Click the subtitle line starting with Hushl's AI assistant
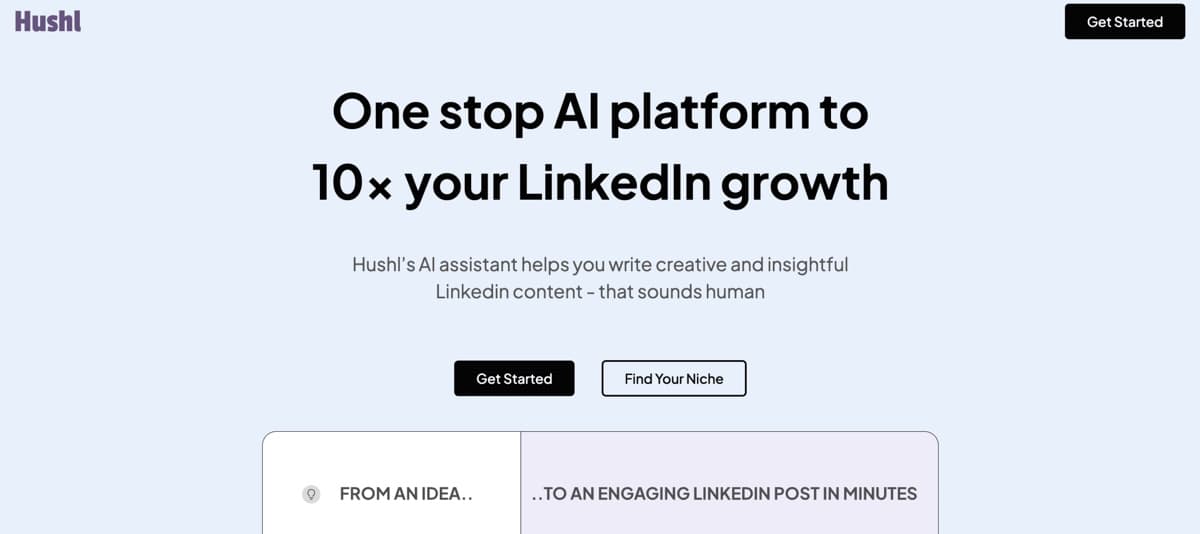Screen dimensions: 1200x534 pyautogui.click(x=600, y=265)
